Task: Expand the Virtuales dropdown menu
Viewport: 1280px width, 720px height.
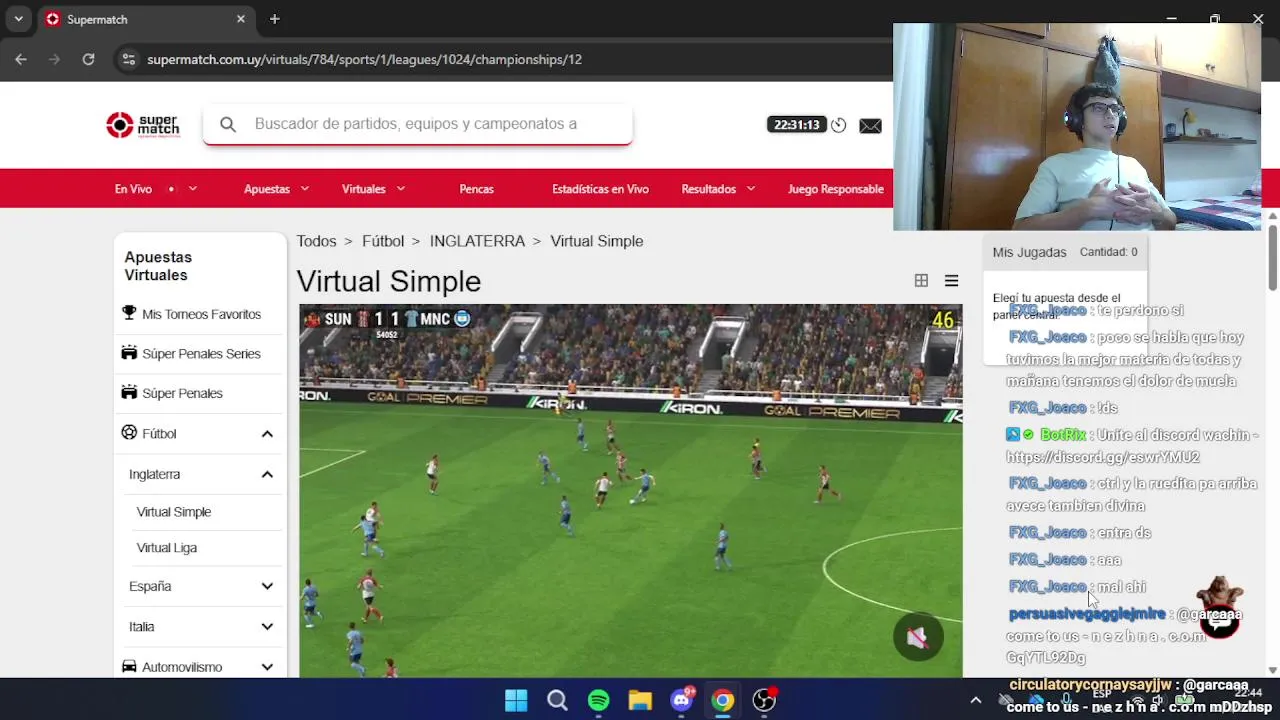Action: [x=374, y=189]
